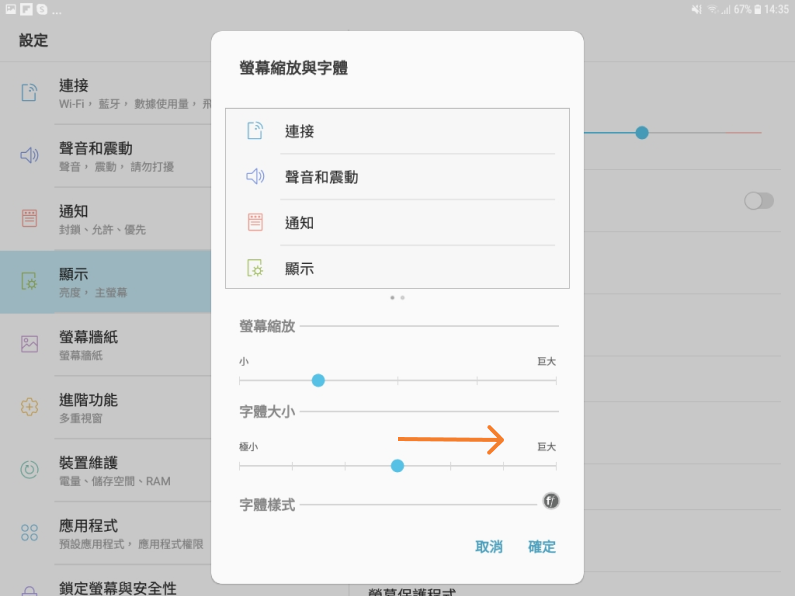Click the preview page indicator dots
Viewport: 795px width, 596px height.
click(x=398, y=297)
